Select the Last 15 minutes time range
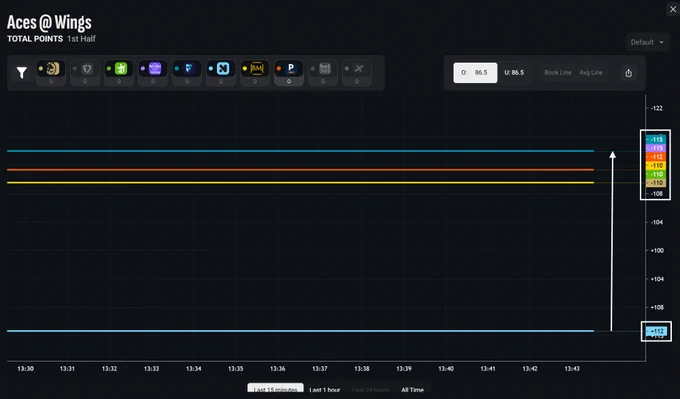The image size is (680, 399). pos(275,389)
